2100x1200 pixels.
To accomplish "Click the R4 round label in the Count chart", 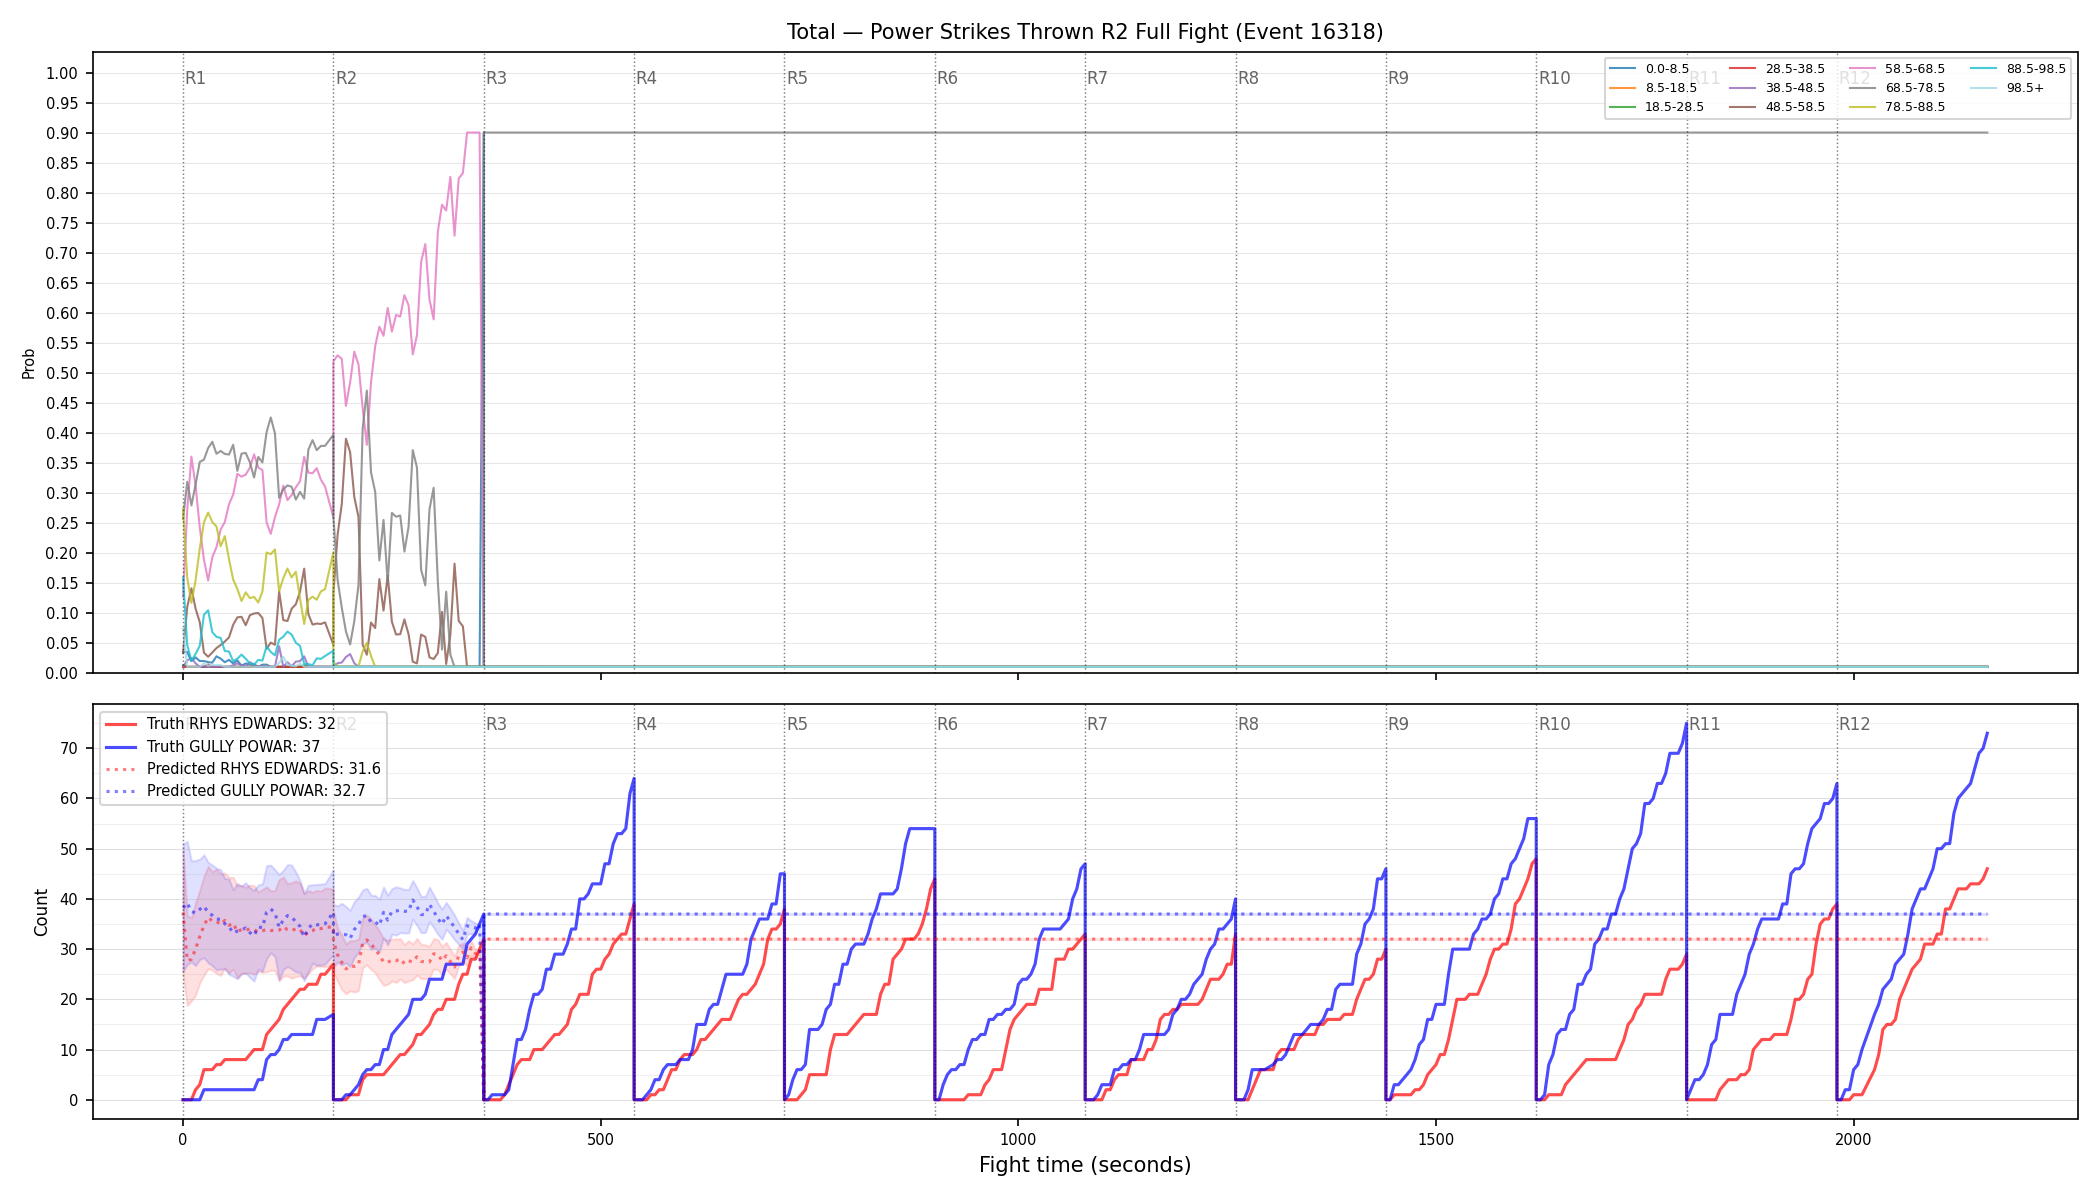I will [647, 724].
